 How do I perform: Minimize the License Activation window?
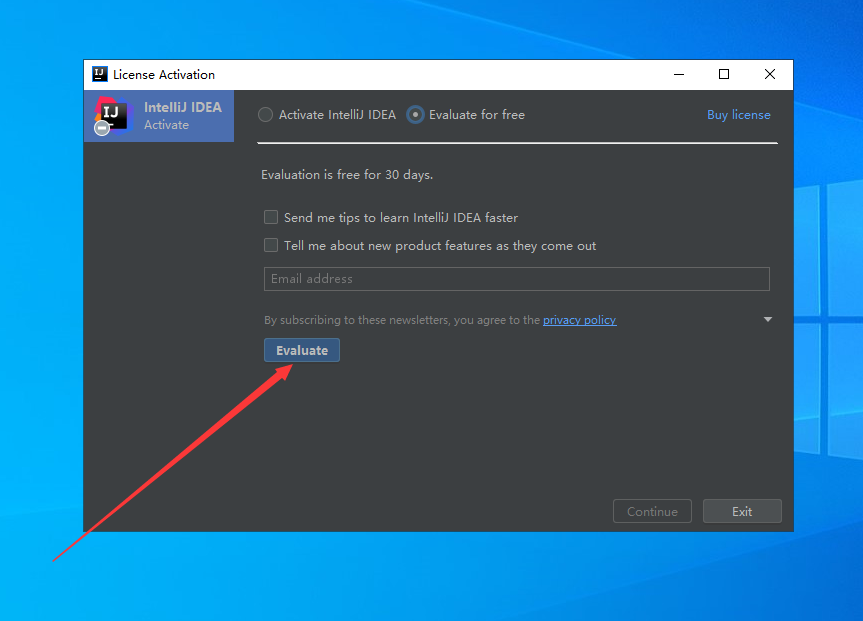678,74
